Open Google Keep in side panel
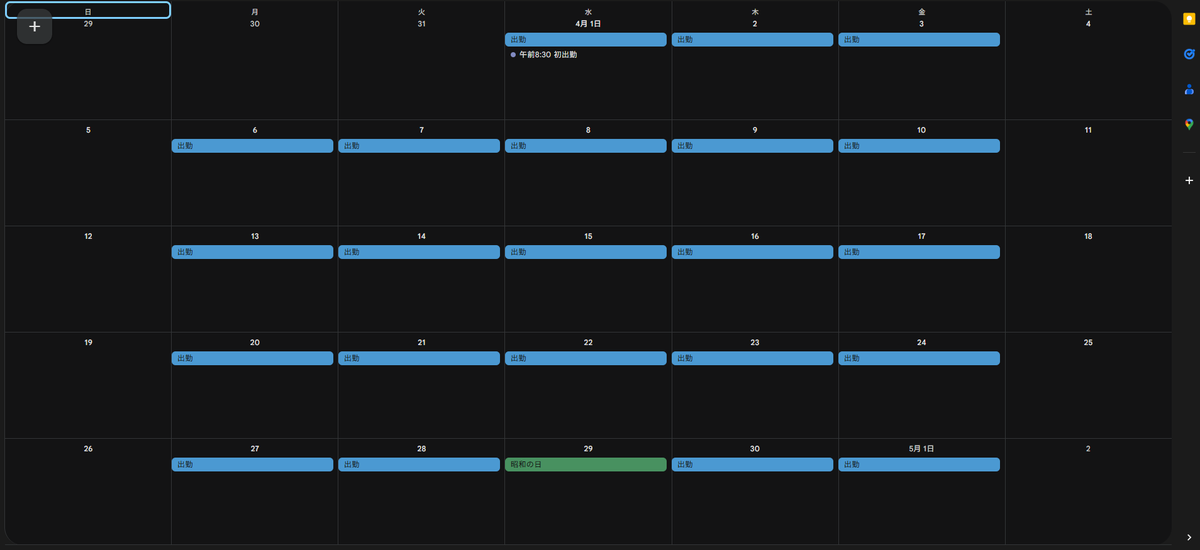The image size is (1200, 550). tap(1189, 17)
